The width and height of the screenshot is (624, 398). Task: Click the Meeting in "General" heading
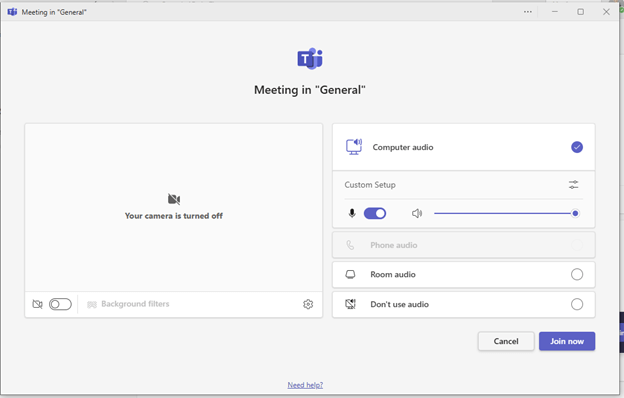click(x=310, y=90)
